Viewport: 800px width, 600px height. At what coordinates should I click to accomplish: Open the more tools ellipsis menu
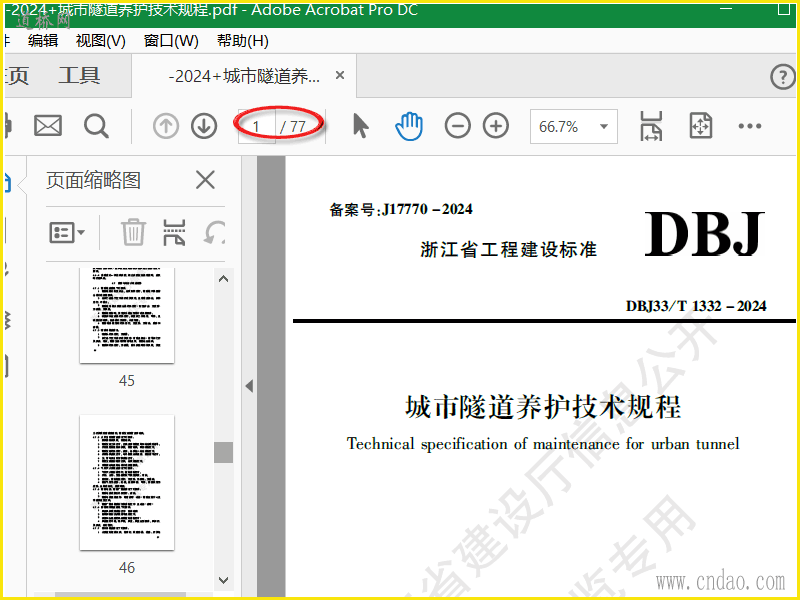click(x=749, y=126)
